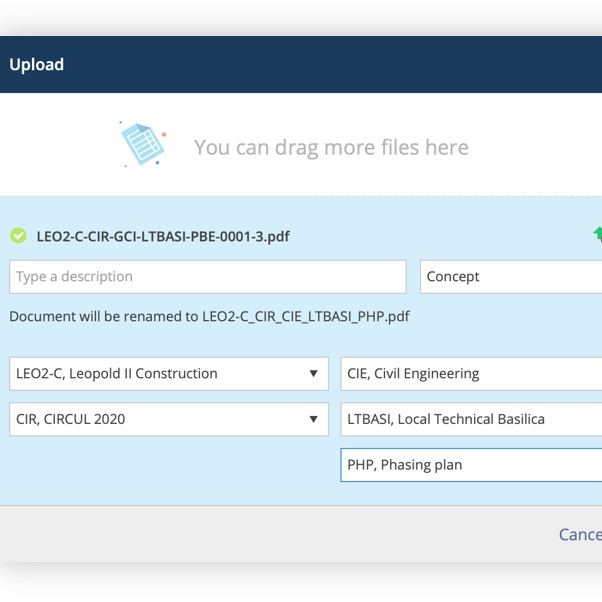Open the CIE, Civil Engineering selector
The height and width of the screenshot is (602, 602).
point(471,374)
